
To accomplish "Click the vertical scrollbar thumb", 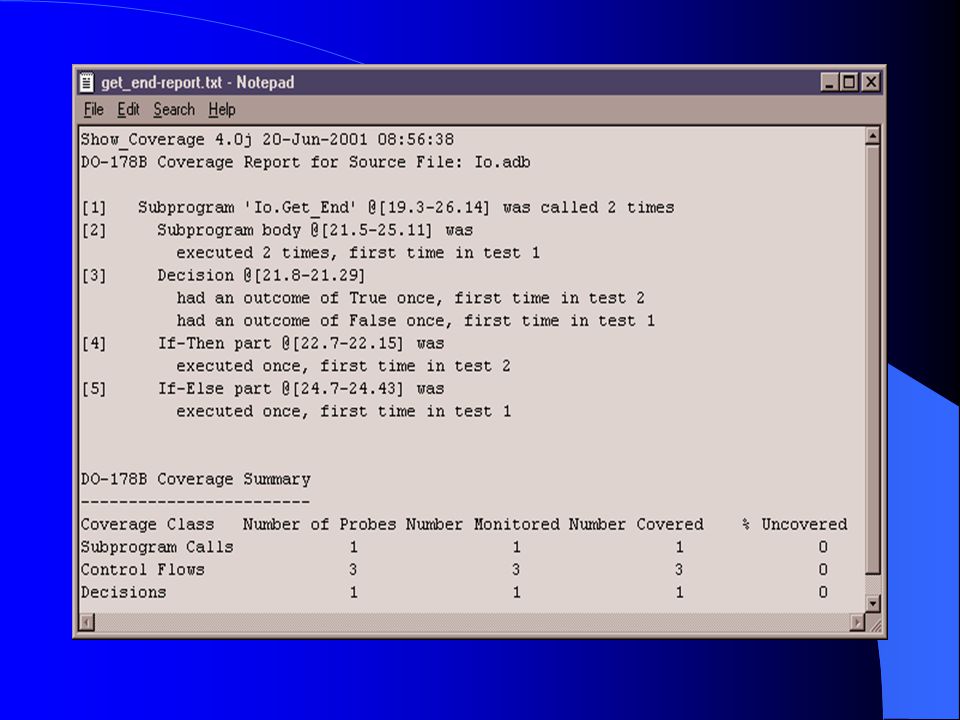I will coord(873,359).
